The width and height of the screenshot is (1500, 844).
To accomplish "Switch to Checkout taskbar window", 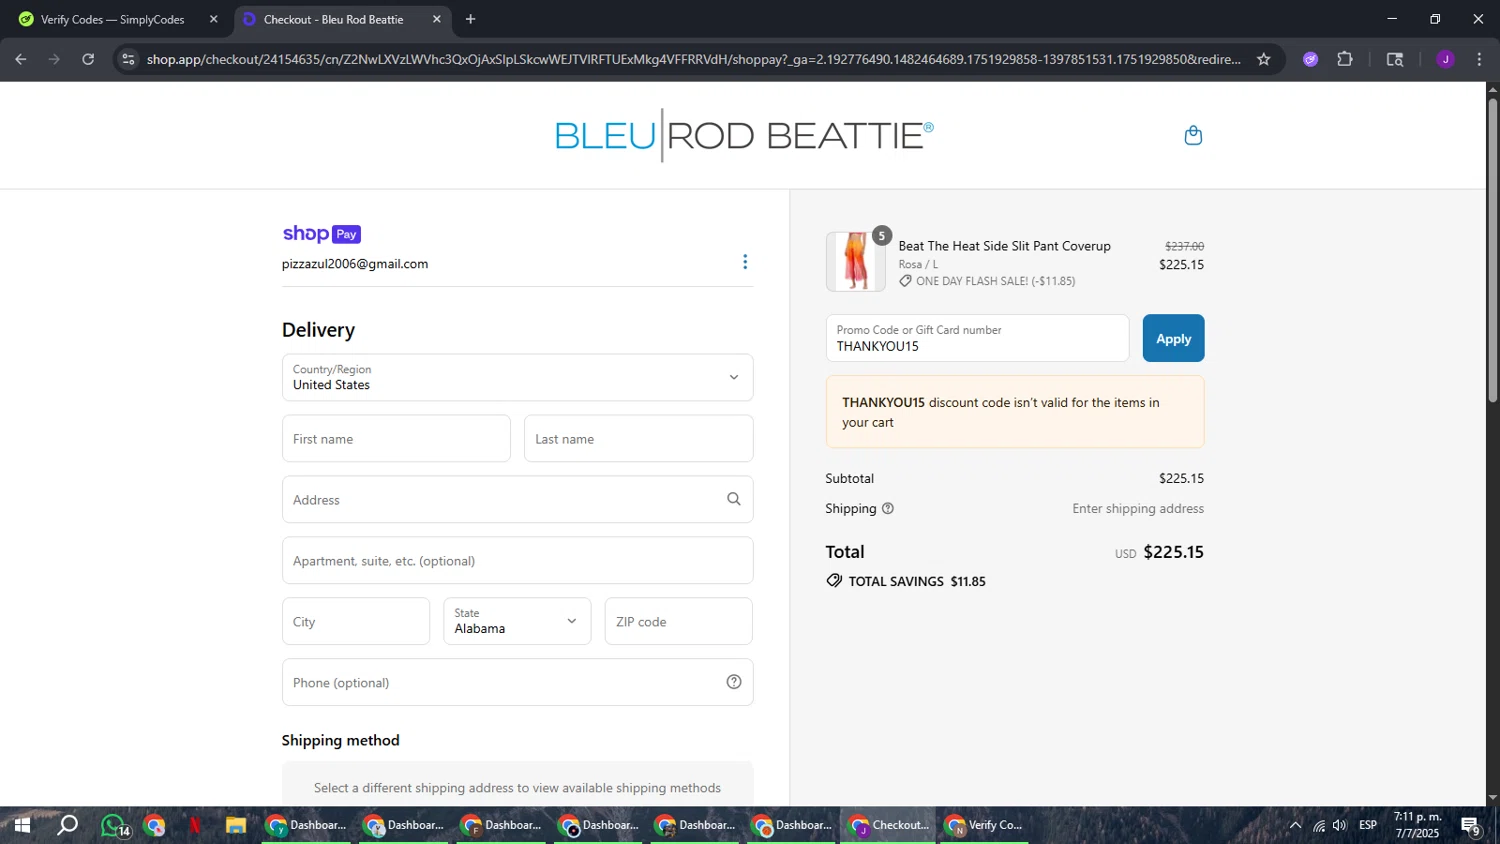I will (889, 826).
